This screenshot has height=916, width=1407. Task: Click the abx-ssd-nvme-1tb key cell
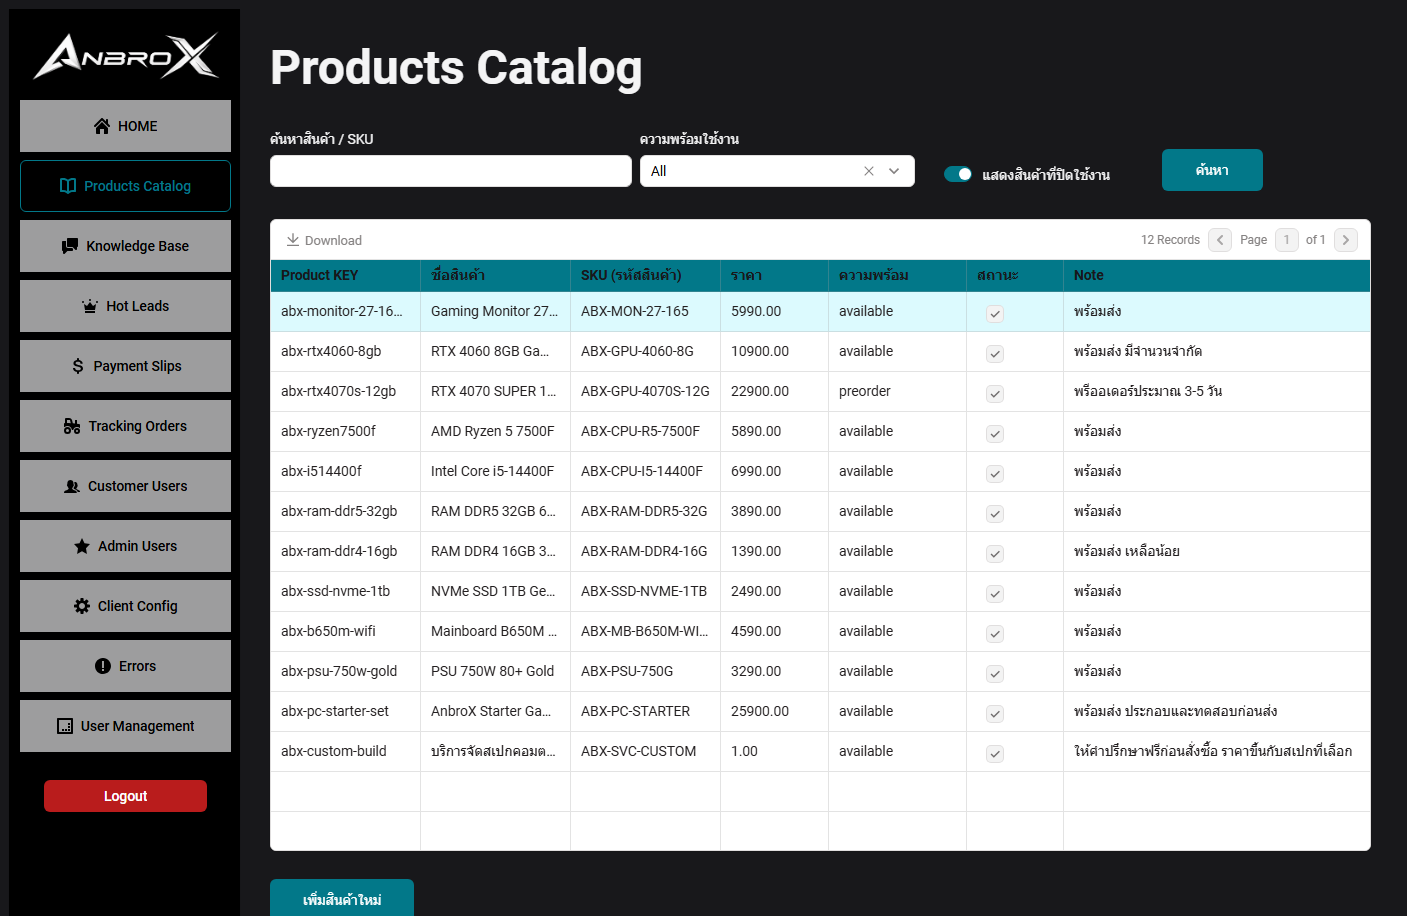[x=345, y=591]
